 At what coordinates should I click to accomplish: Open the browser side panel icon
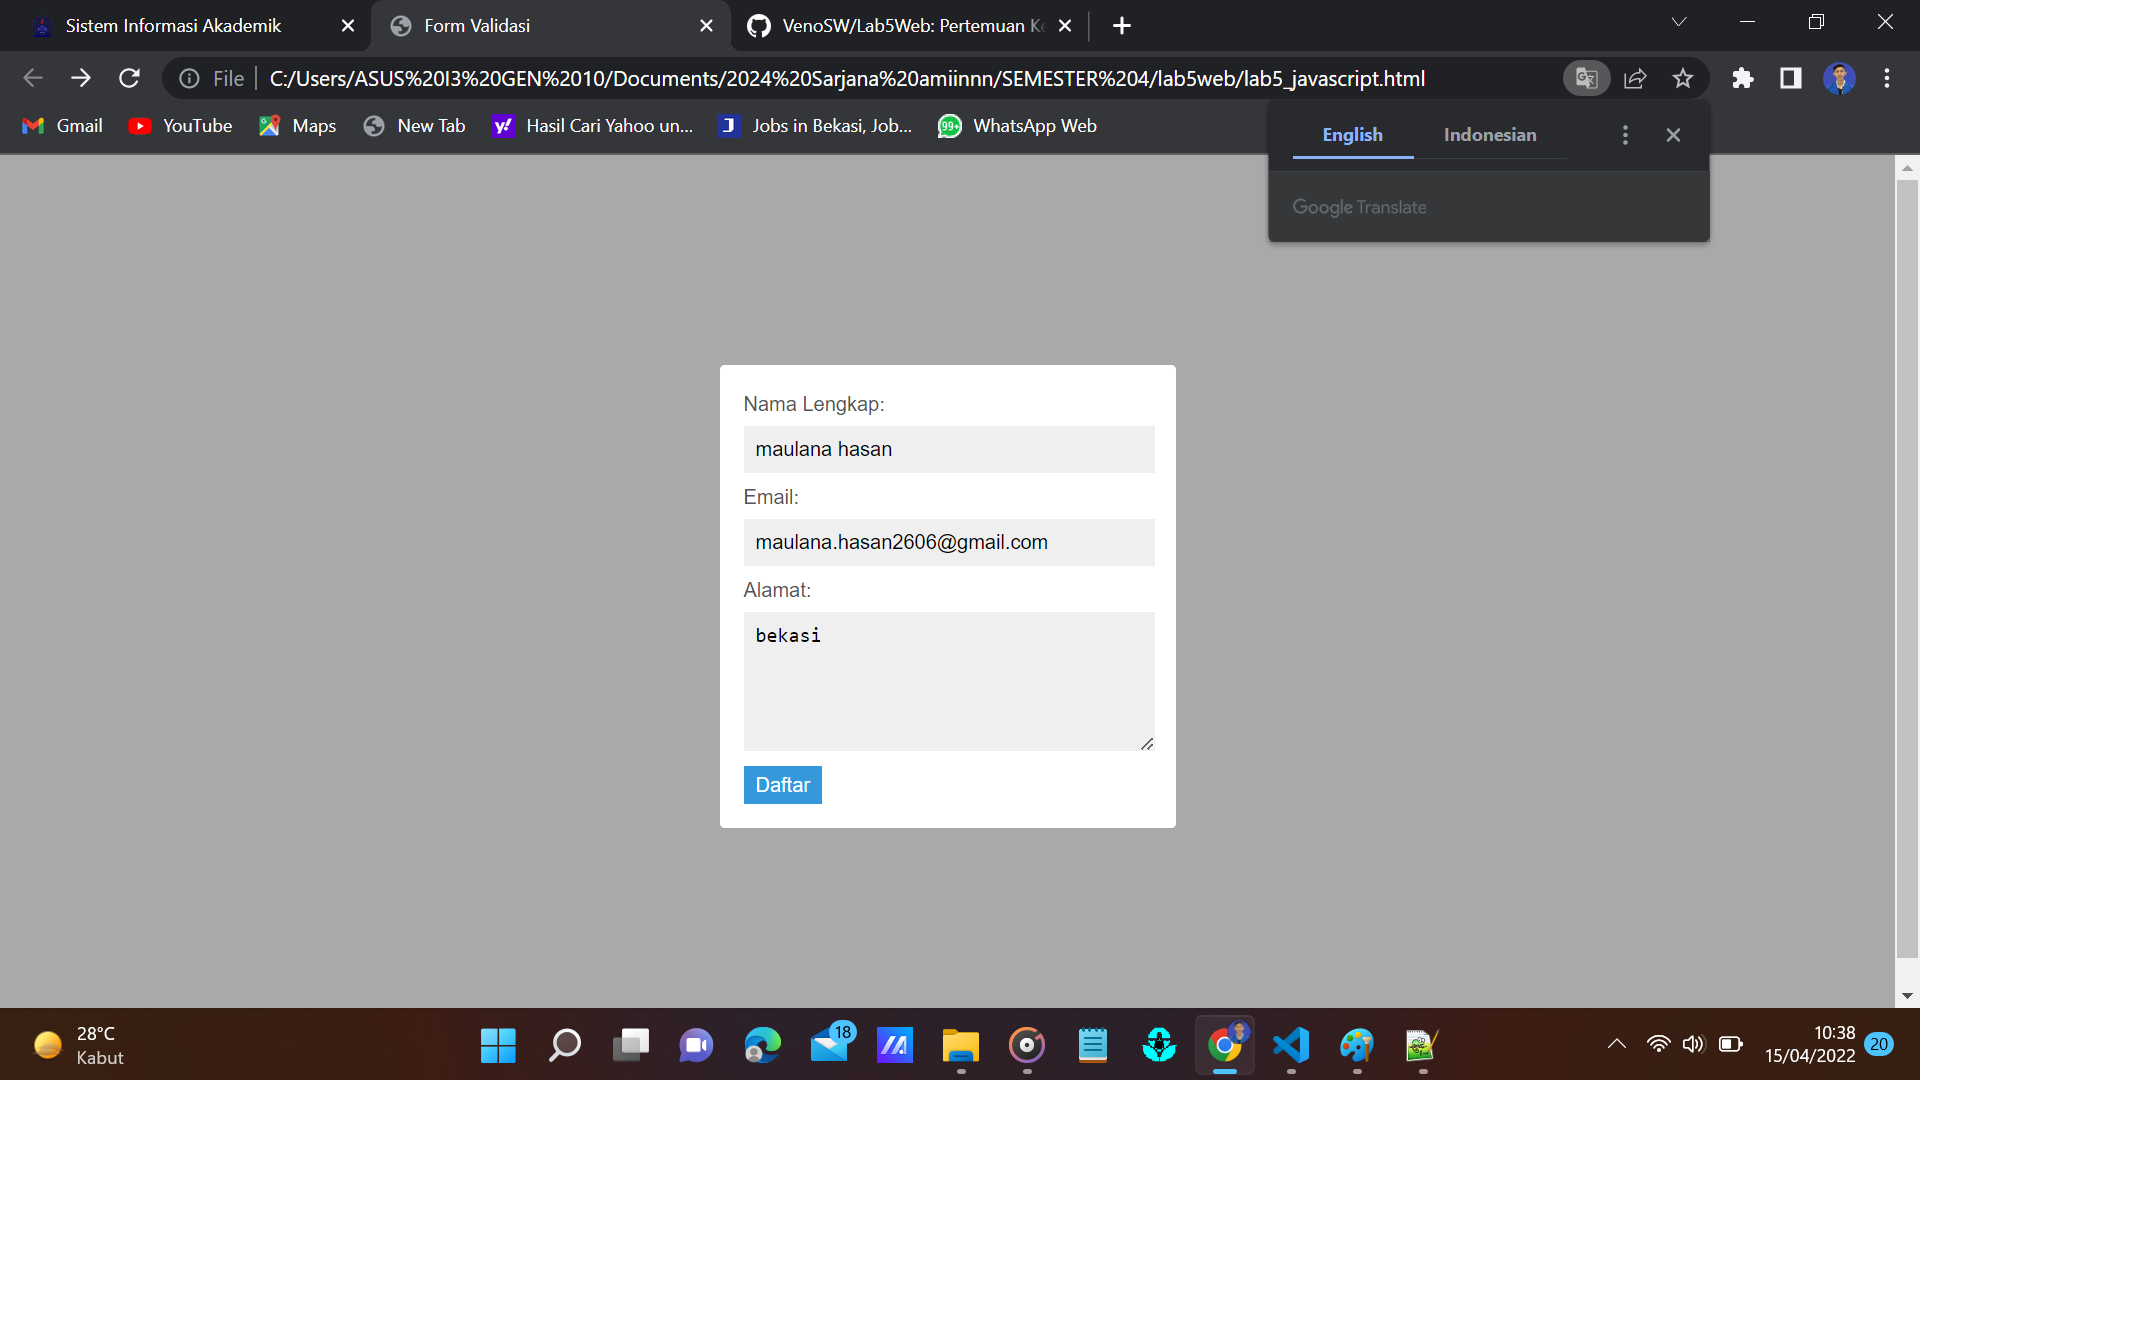click(1791, 78)
